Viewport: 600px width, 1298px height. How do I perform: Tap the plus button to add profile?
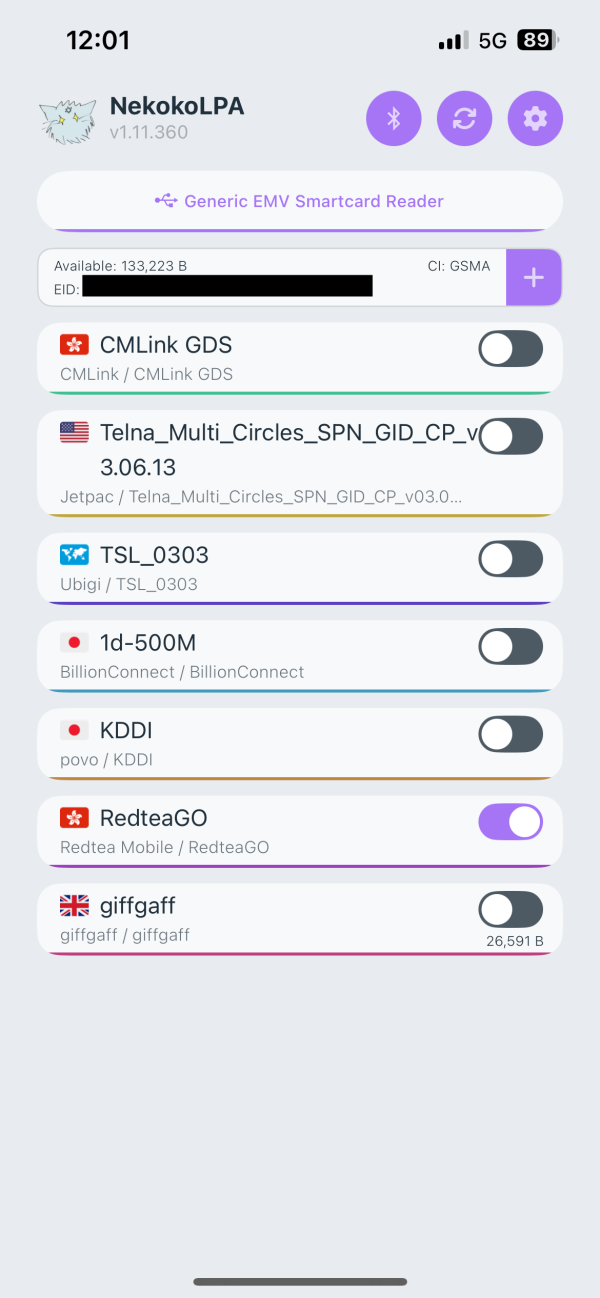tap(534, 277)
